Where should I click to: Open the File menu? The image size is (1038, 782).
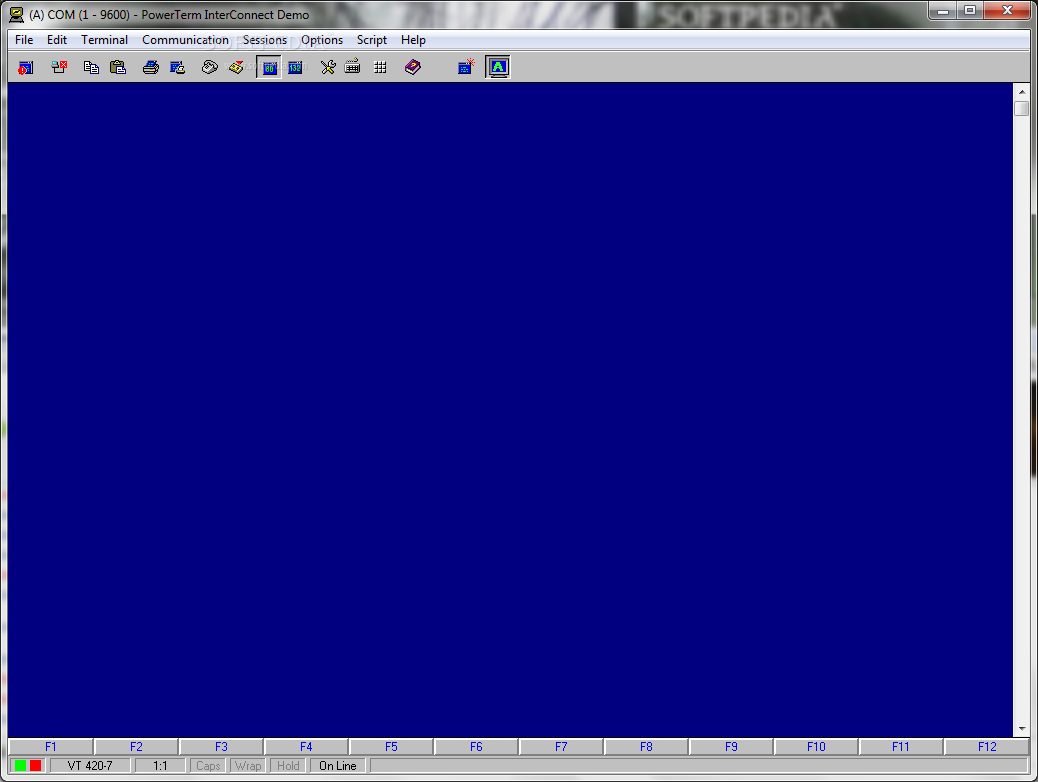tap(24, 40)
